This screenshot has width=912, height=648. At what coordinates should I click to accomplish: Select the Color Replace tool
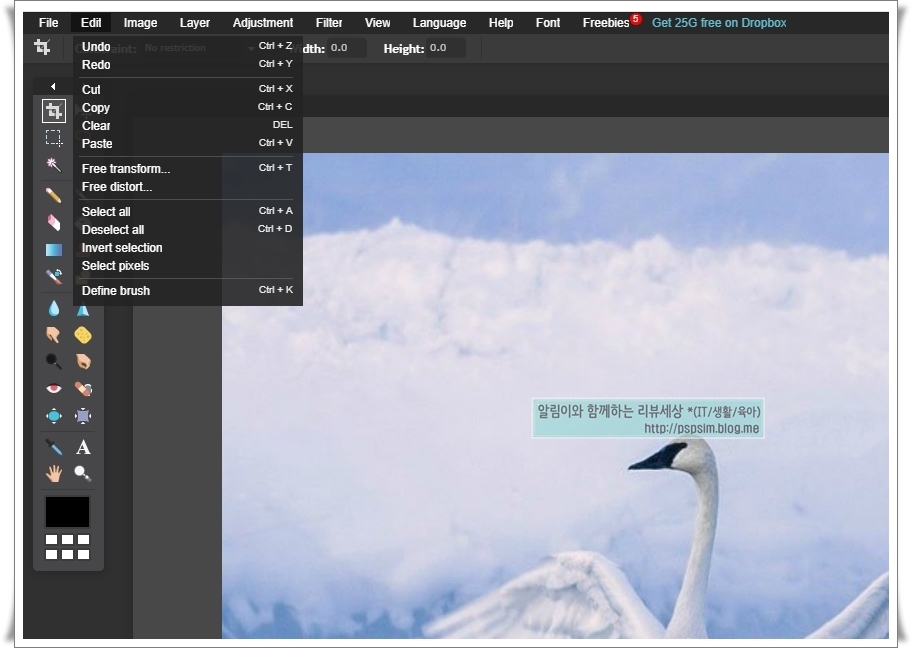[54, 277]
